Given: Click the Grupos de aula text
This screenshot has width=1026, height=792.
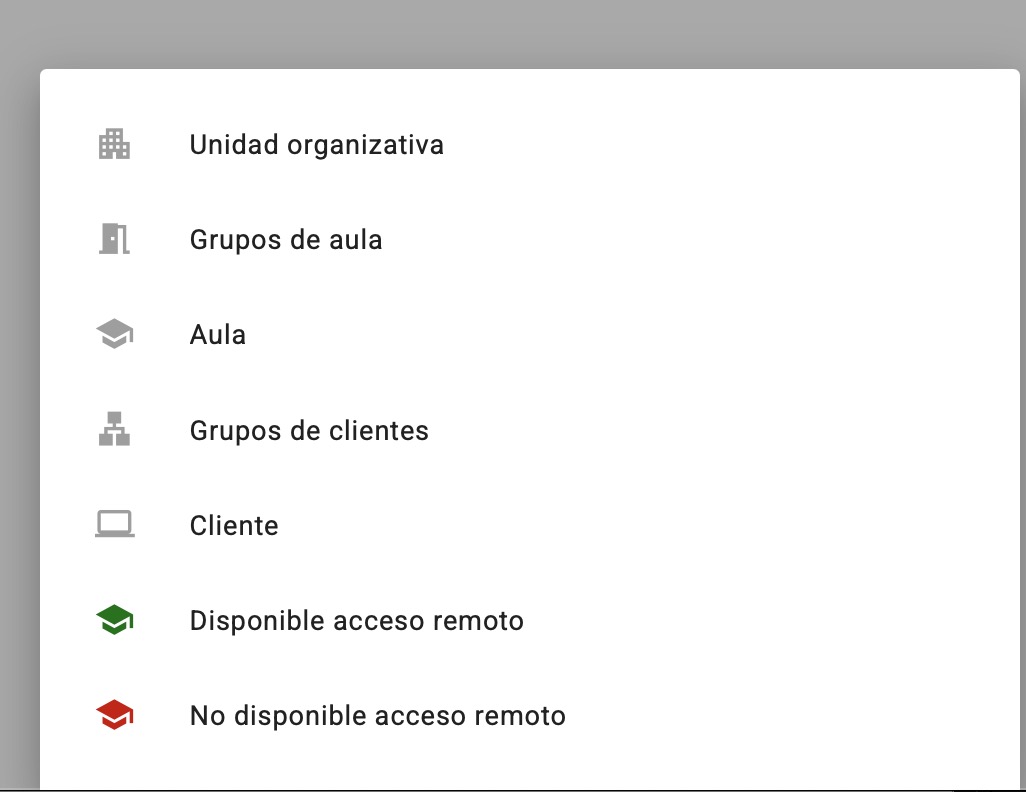Looking at the screenshot, I should (286, 240).
